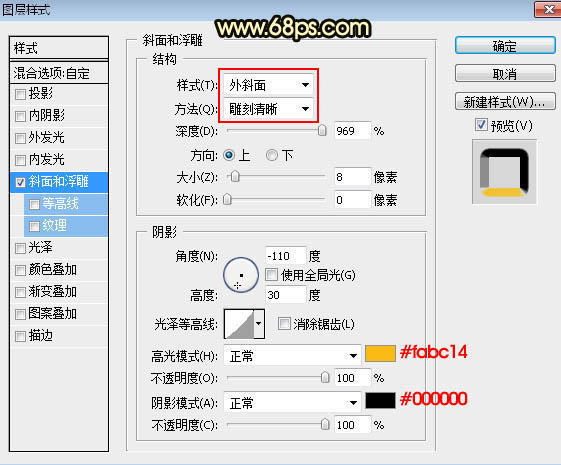
Task: Click the 深度 depth value field 969
Action: (x=352, y=131)
